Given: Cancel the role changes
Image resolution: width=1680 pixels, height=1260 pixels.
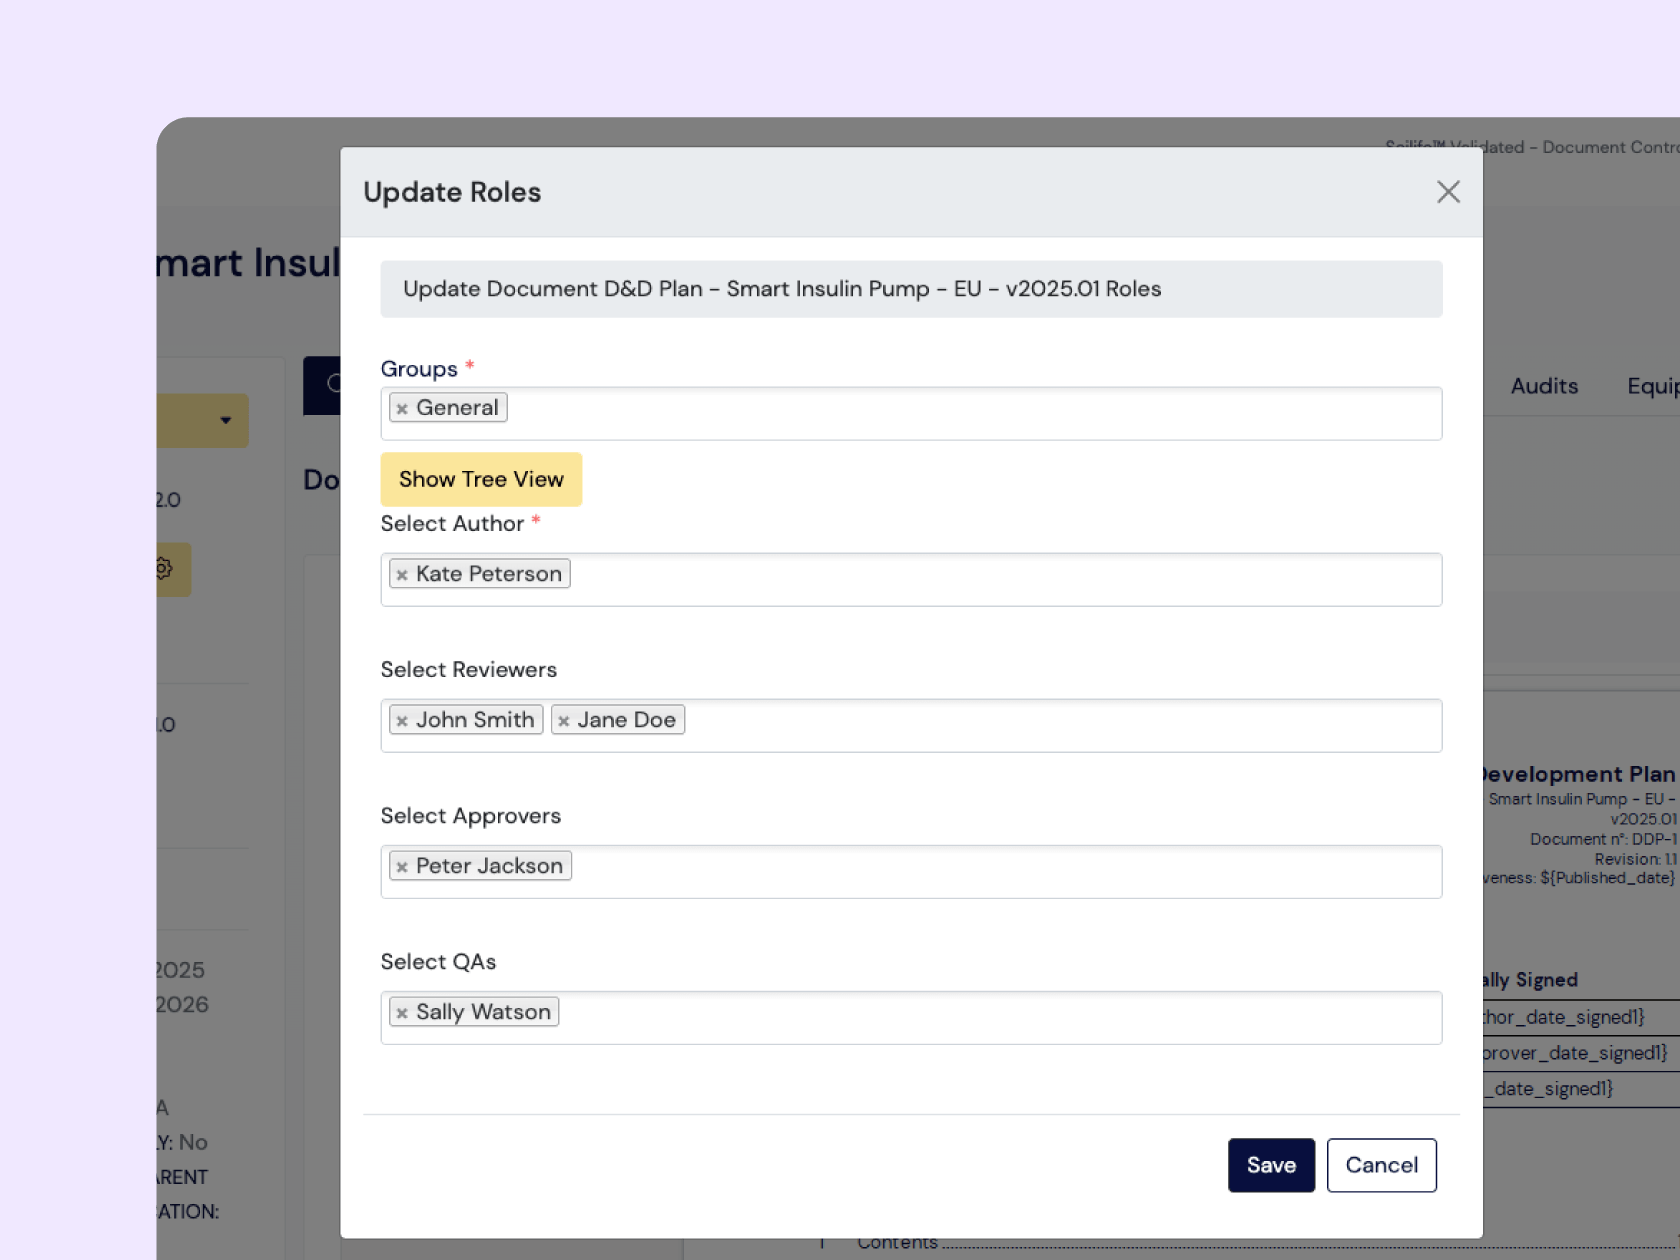Looking at the screenshot, I should point(1381,1165).
